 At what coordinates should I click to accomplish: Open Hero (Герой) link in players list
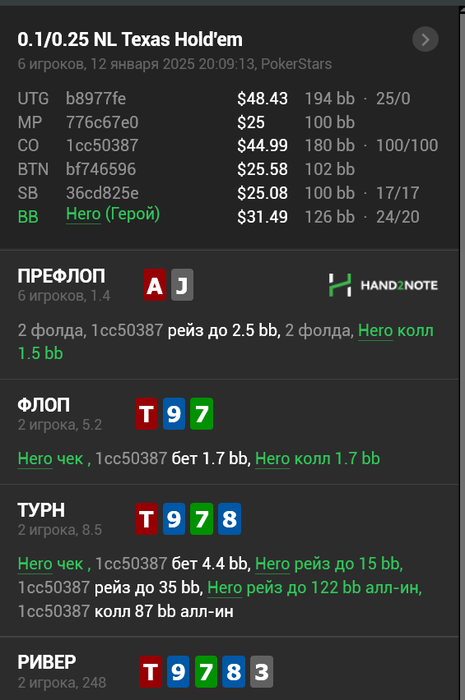[x=113, y=215]
